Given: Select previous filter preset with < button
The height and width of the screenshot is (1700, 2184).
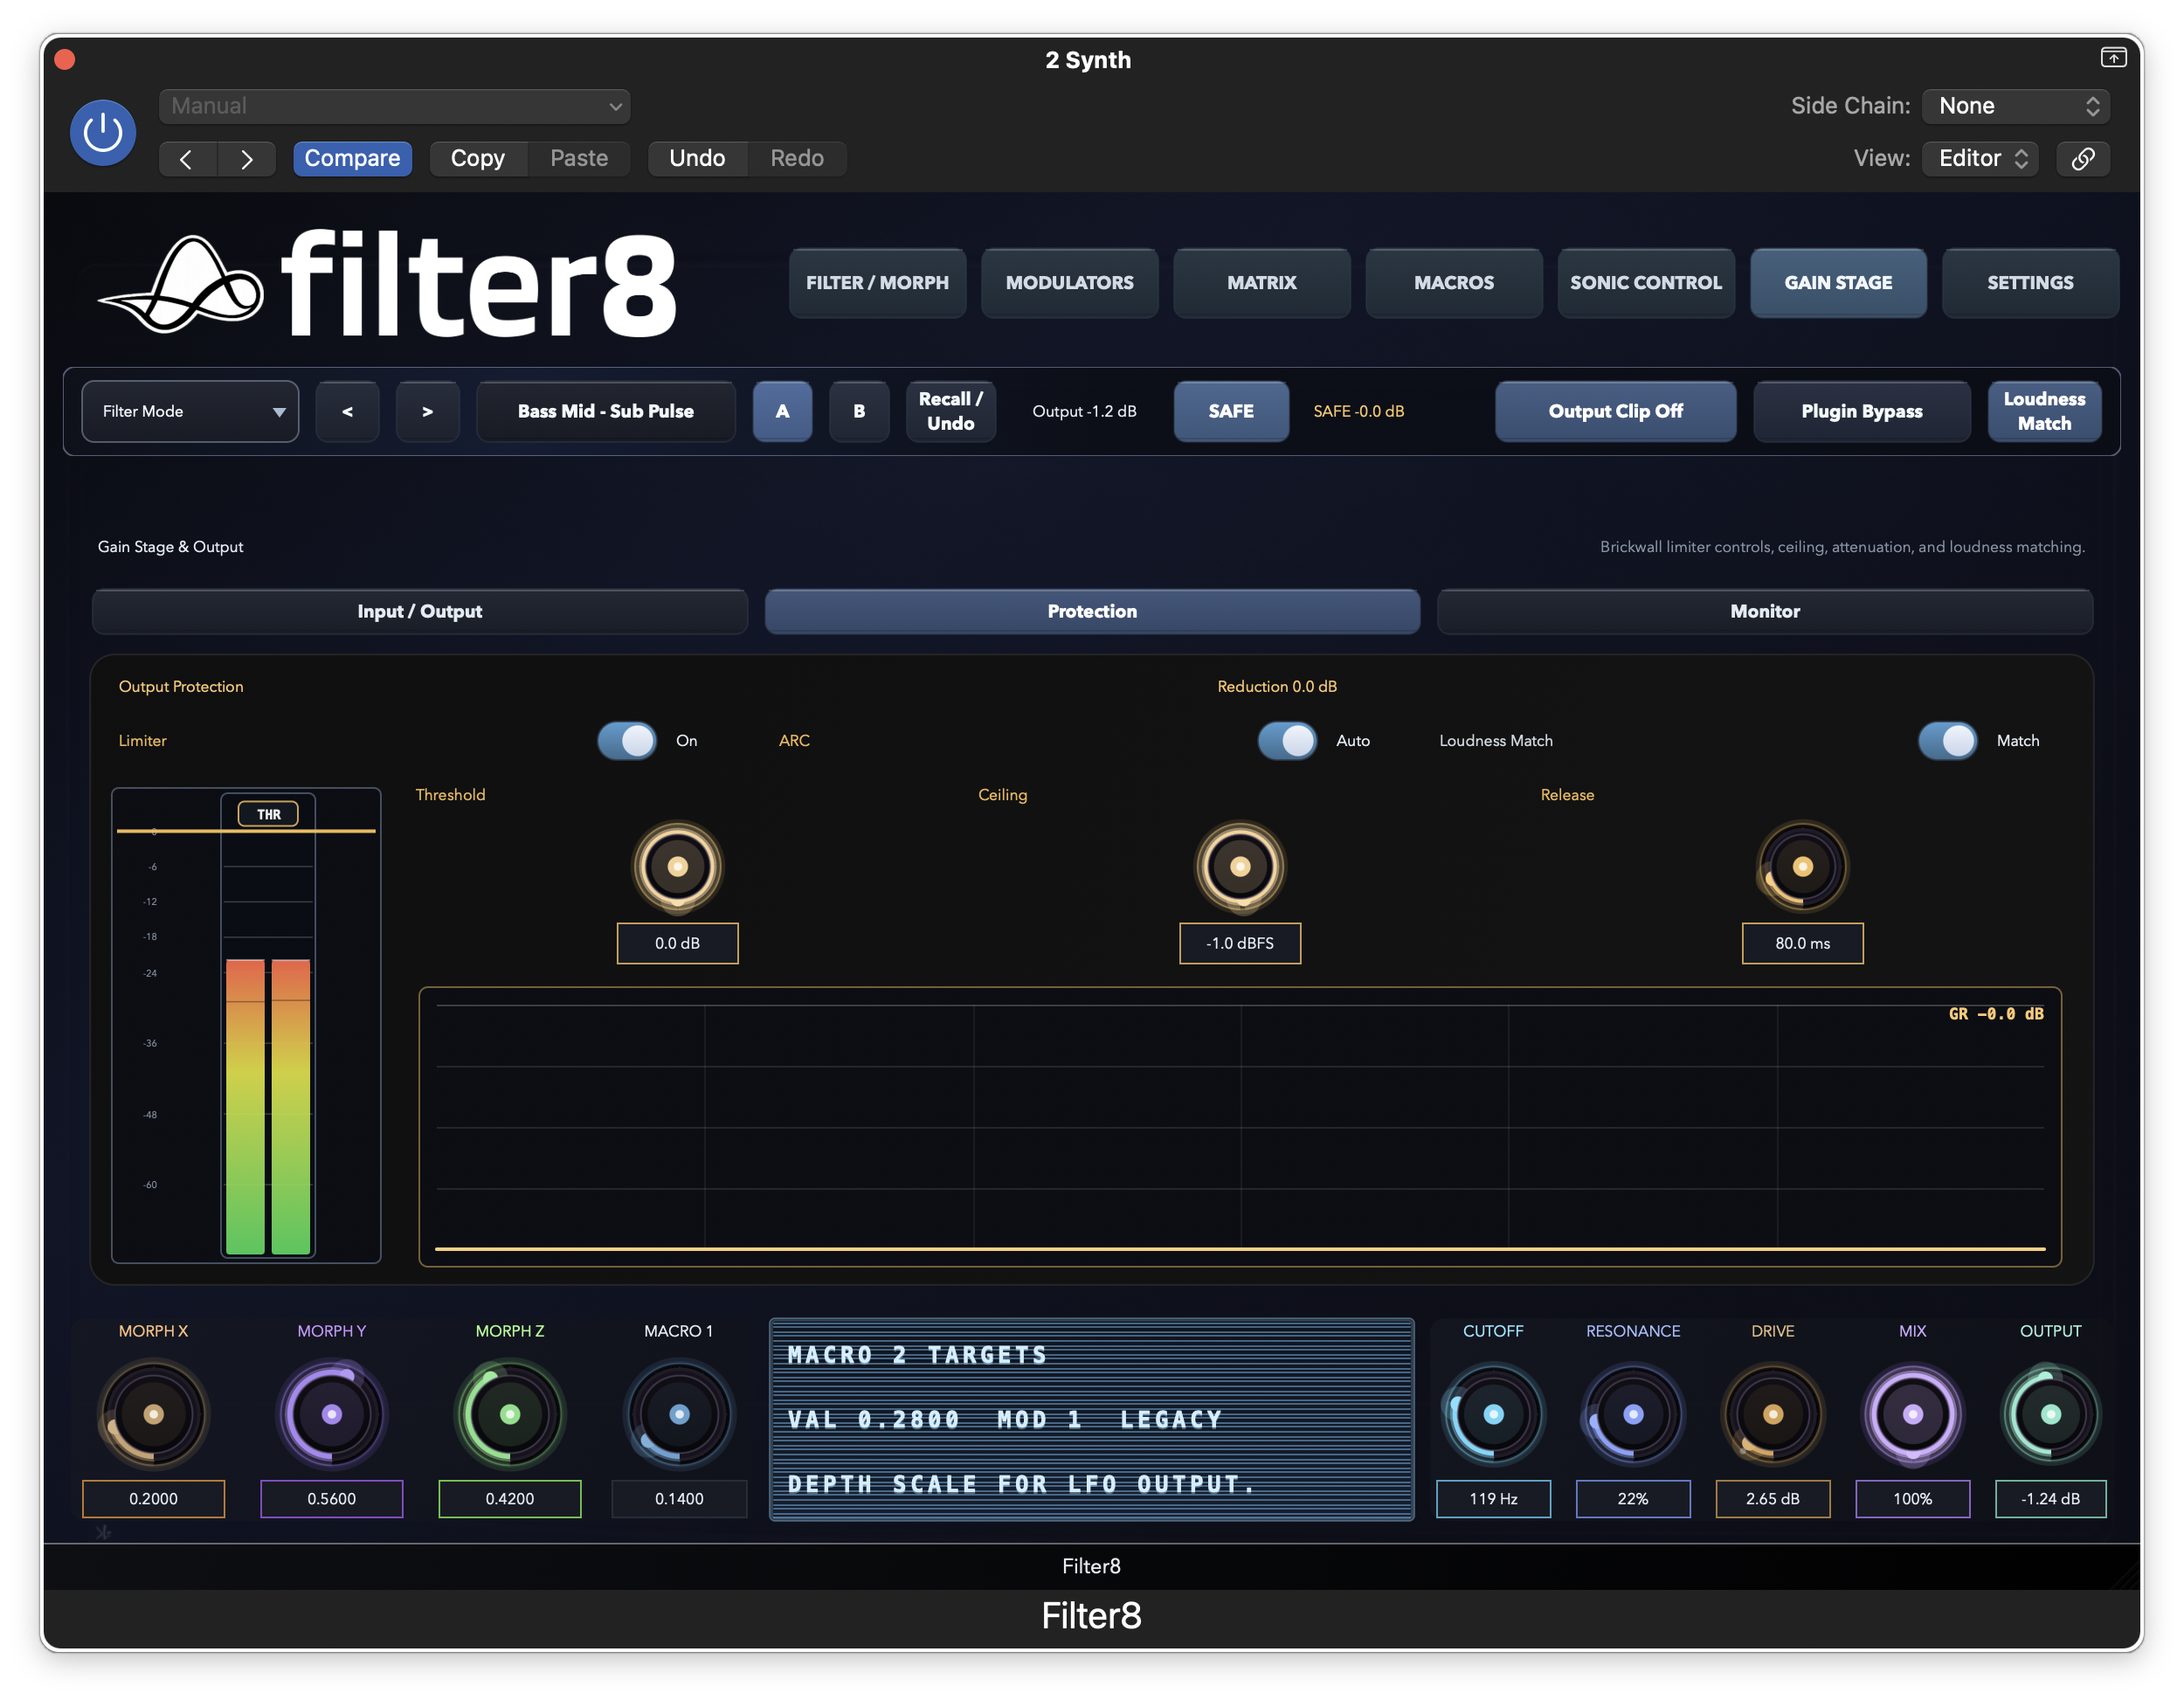Looking at the screenshot, I should pos(347,411).
